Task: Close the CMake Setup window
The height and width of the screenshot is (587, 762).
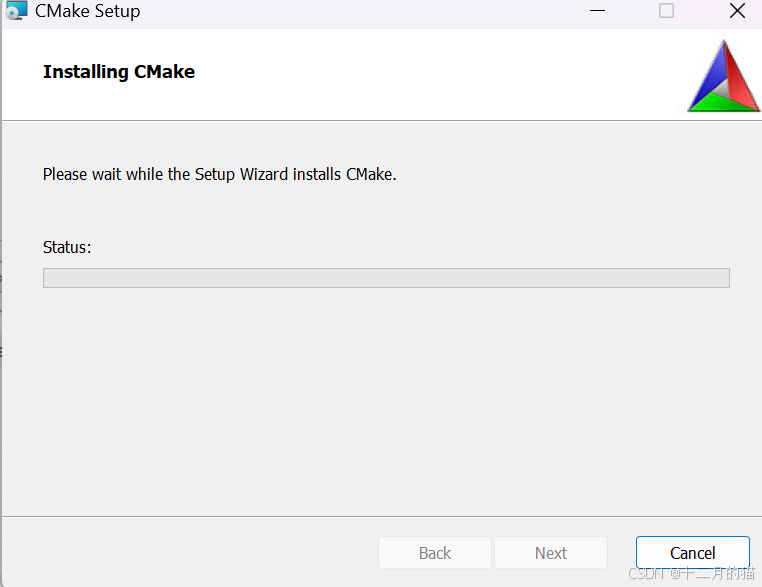Action: pos(737,10)
